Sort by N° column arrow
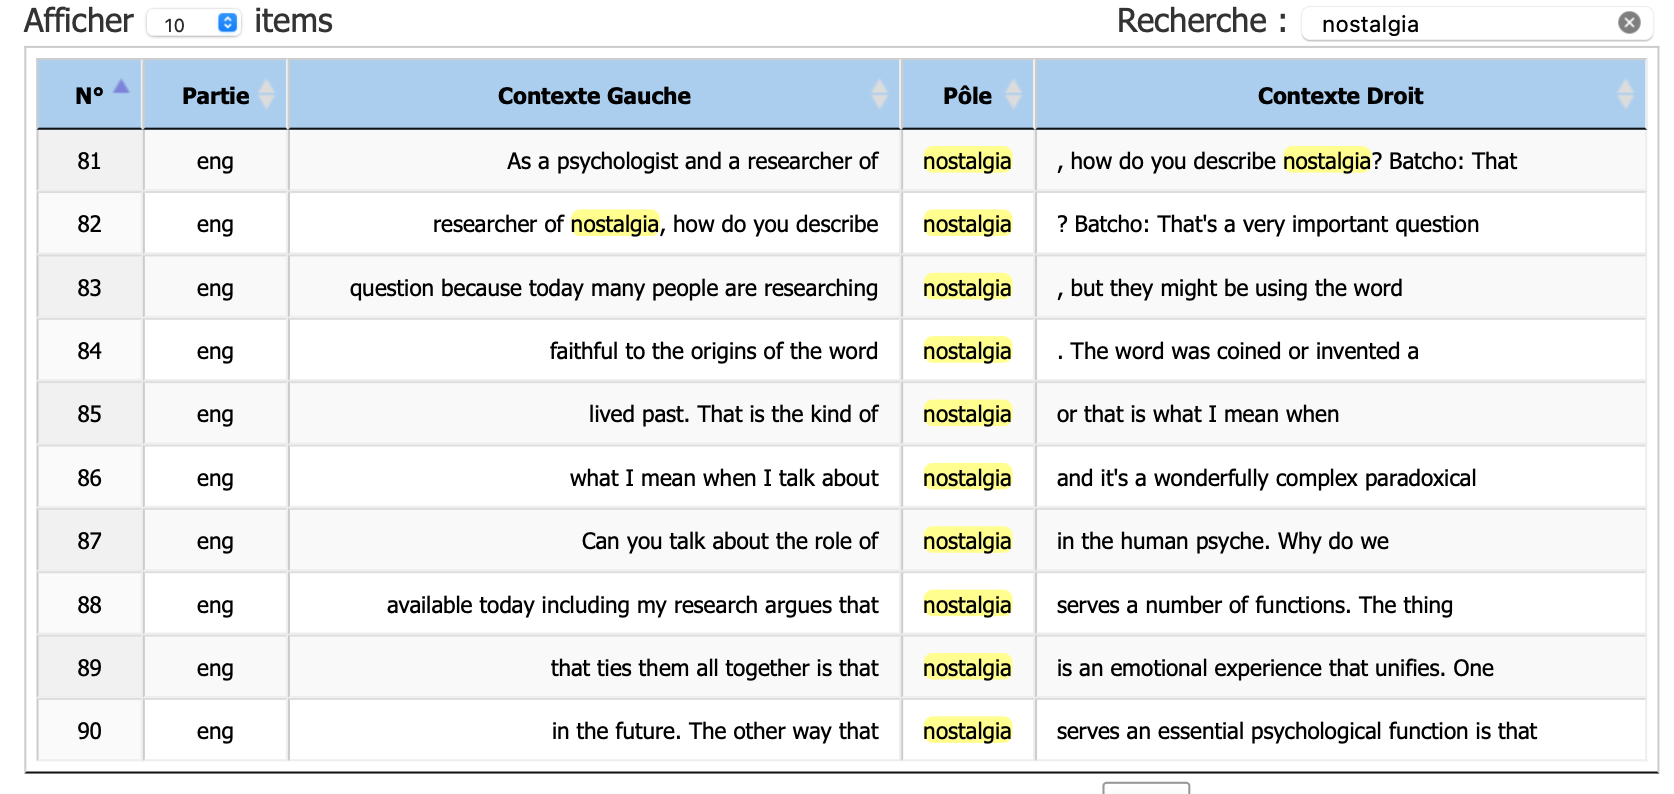This screenshot has width=1674, height=794. coord(121,87)
